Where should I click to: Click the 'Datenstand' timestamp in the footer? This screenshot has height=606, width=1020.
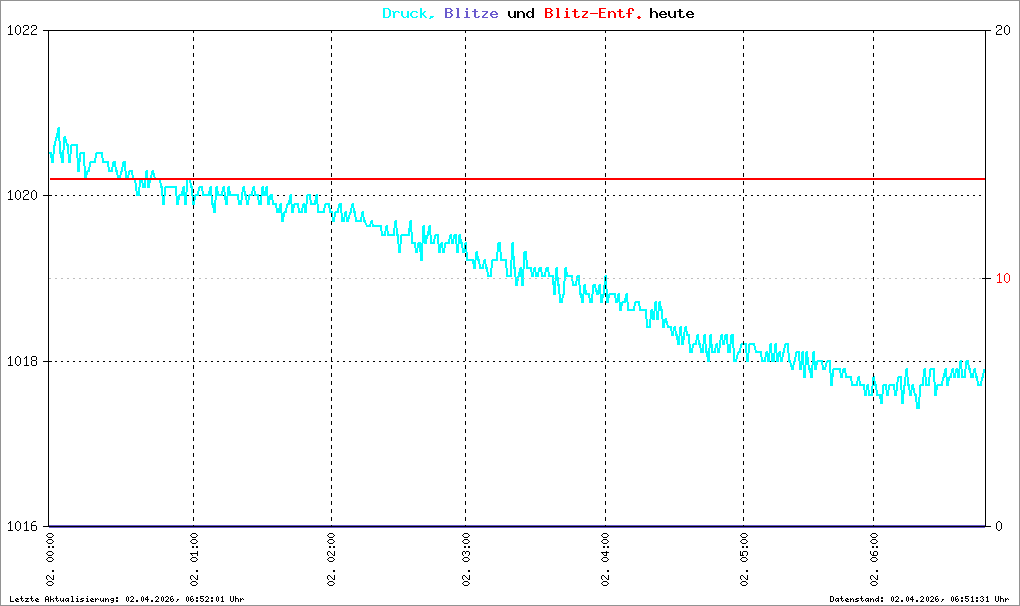click(x=918, y=599)
